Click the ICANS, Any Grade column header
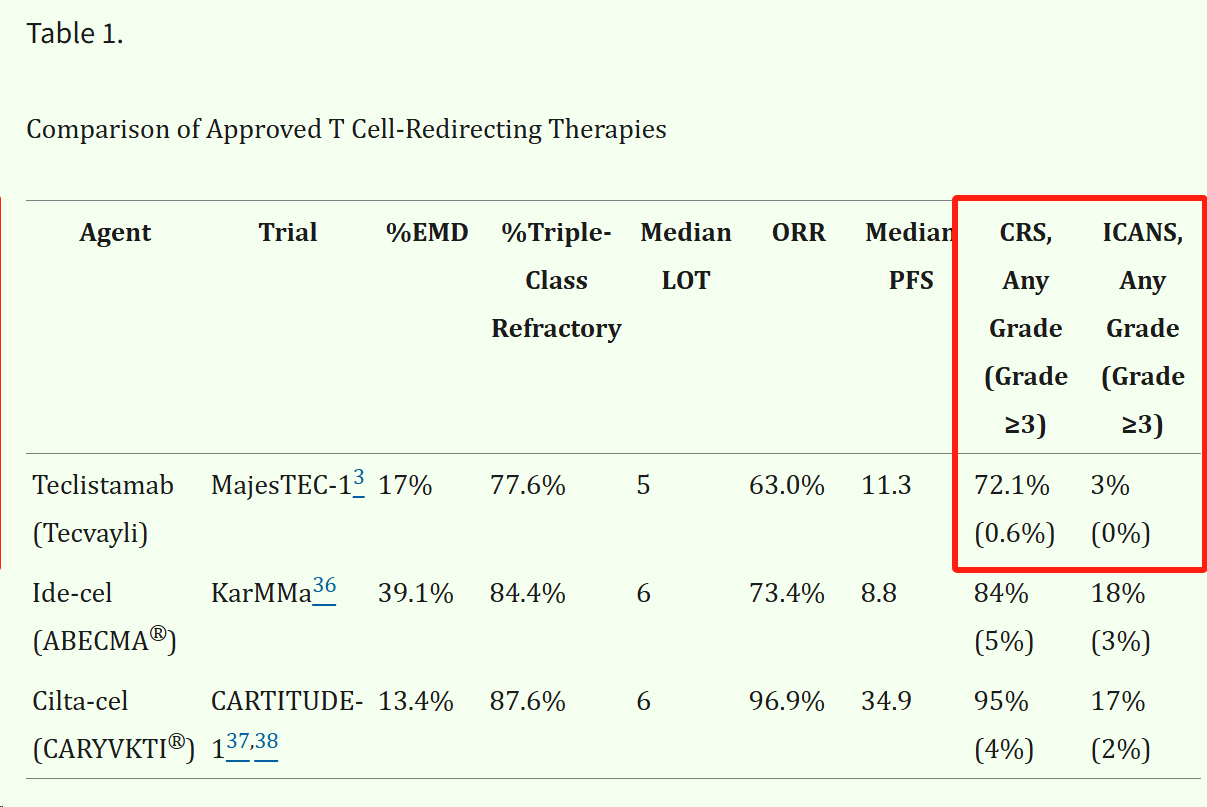The image size is (1207, 807). (1143, 329)
